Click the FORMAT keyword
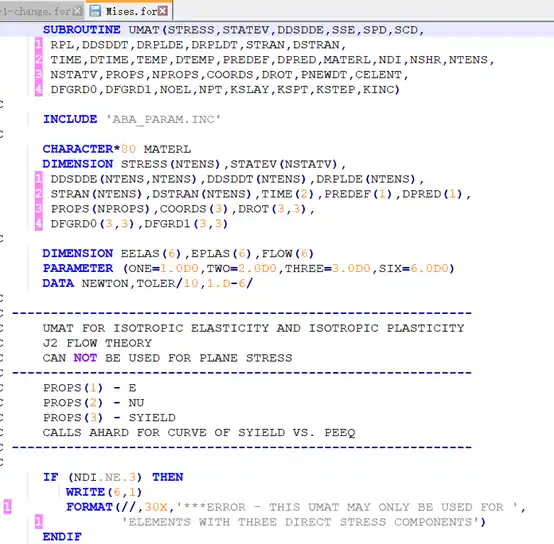The width and height of the screenshot is (554, 544). point(89,507)
